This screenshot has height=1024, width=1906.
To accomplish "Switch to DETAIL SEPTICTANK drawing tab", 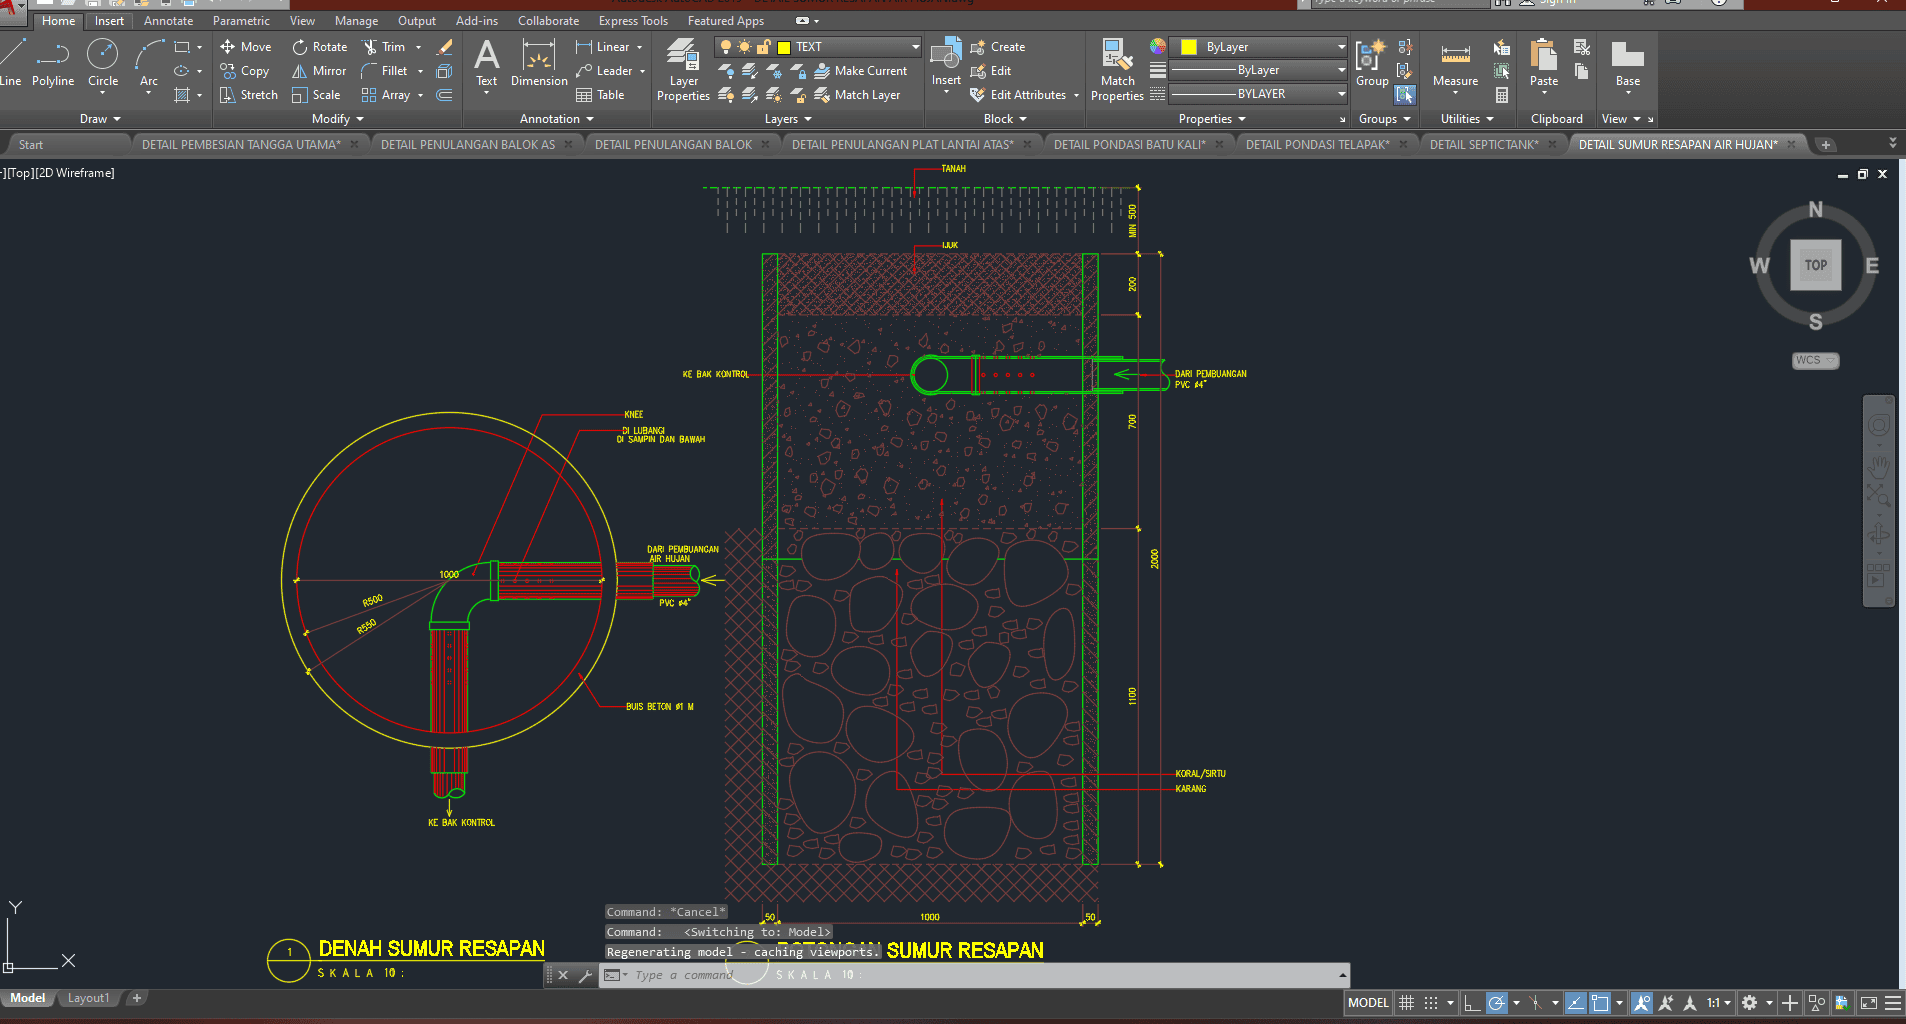I will point(1483,145).
